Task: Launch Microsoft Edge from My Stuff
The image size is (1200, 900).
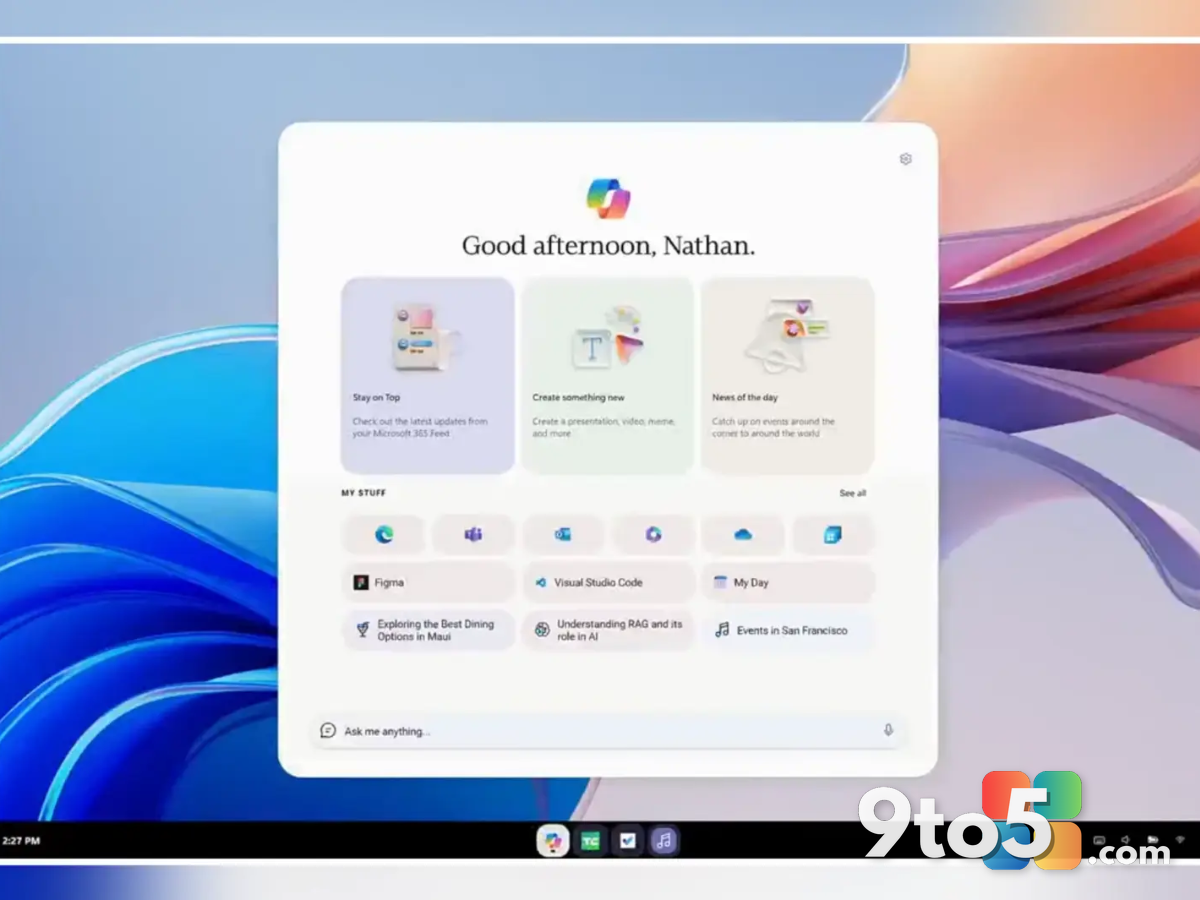Action: coord(384,535)
